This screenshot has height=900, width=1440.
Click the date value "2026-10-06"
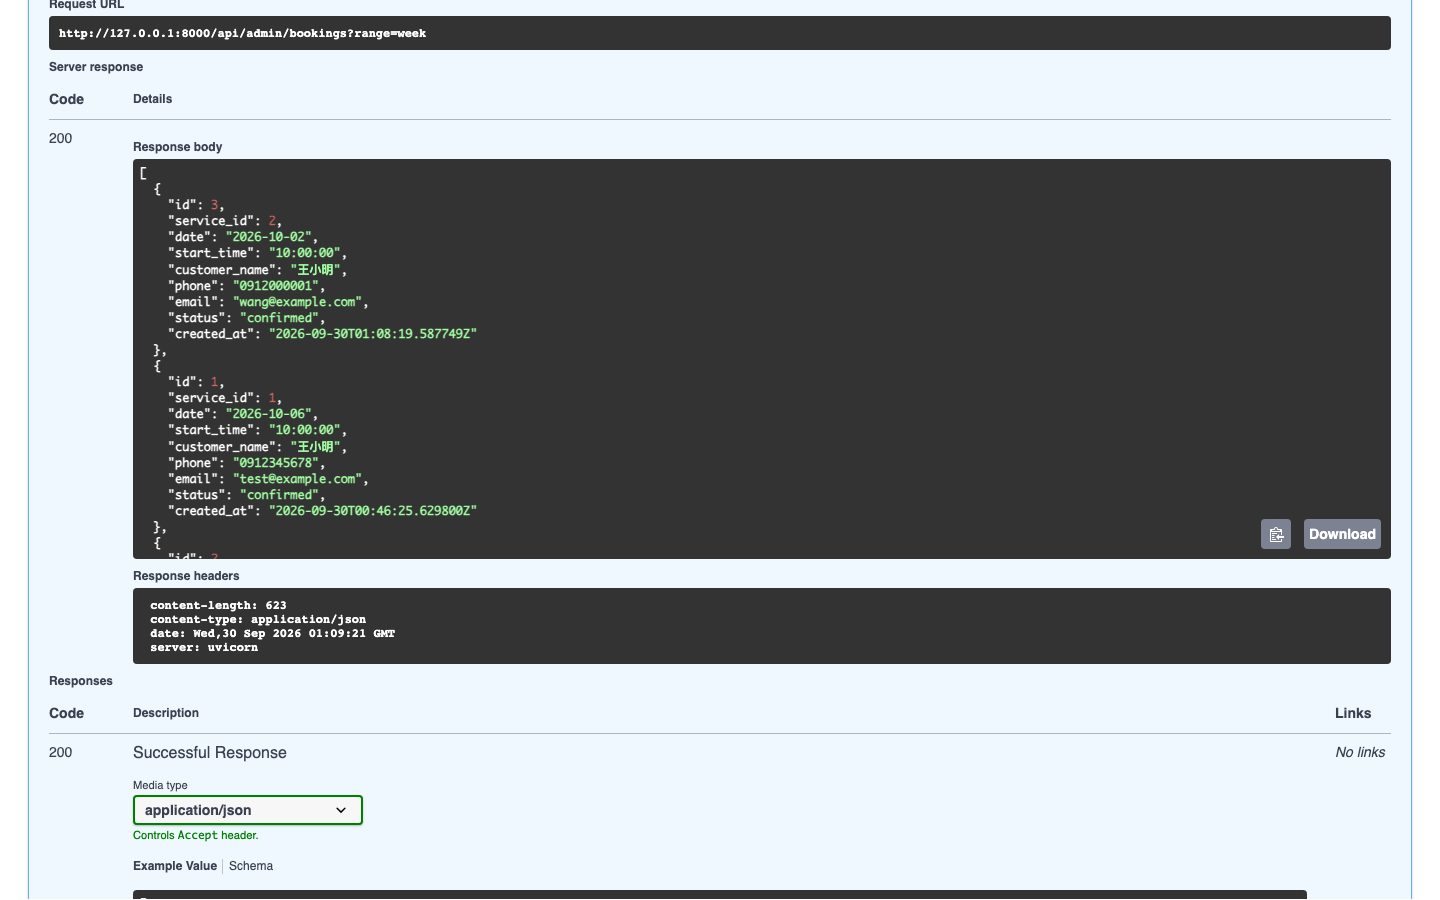pos(268,414)
